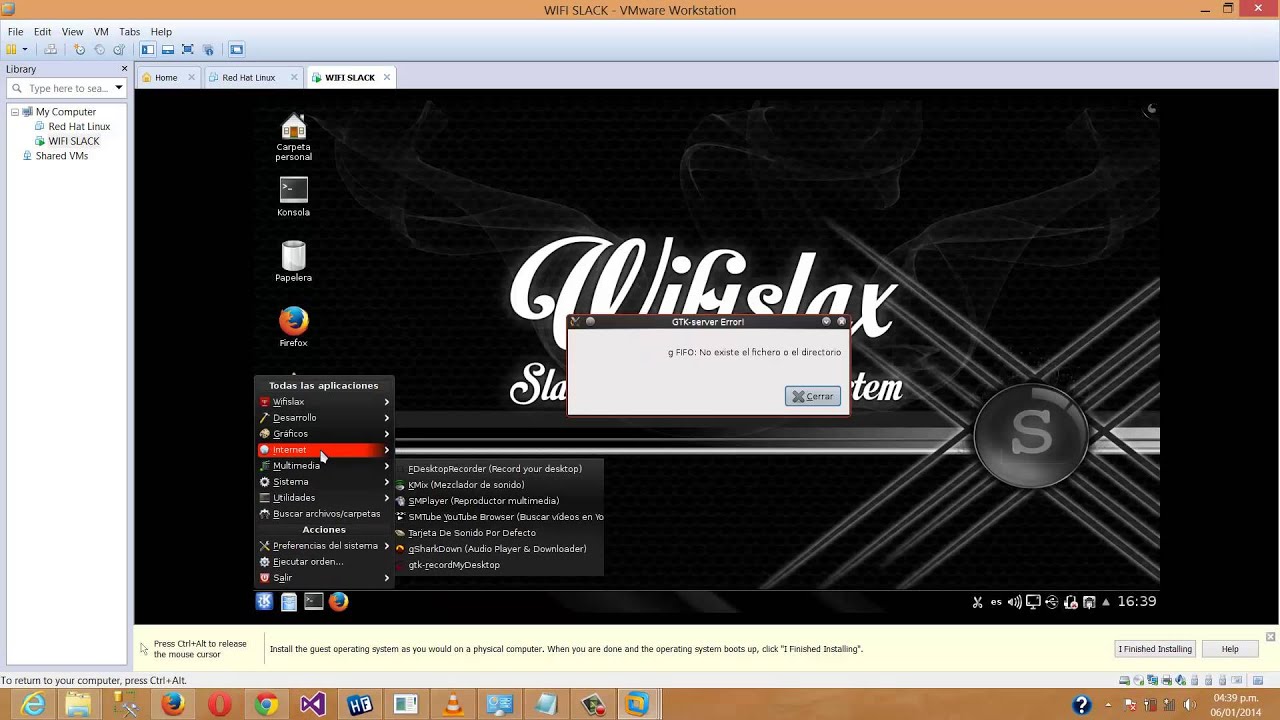The image size is (1280, 720).
Task: Toggle the thumbnail bar view icon
Action: pyautogui.click(x=168, y=49)
